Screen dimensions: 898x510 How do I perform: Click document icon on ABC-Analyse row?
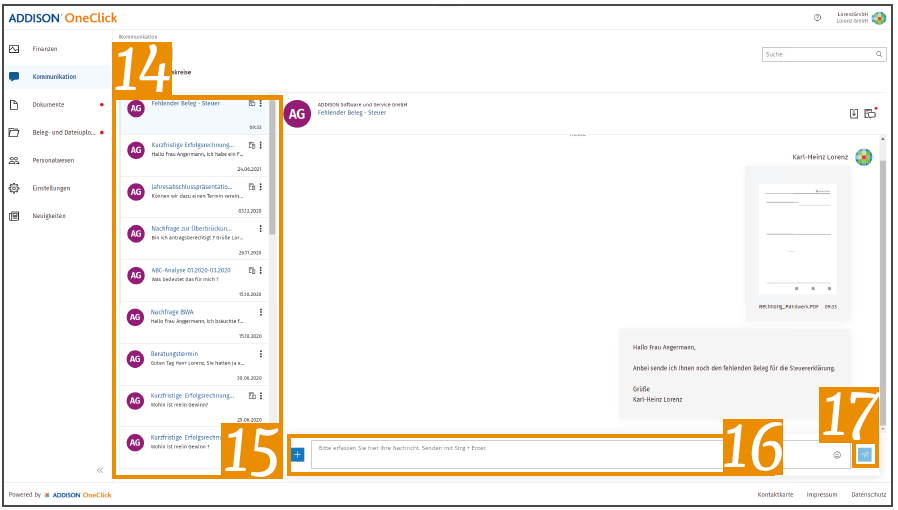(x=251, y=271)
